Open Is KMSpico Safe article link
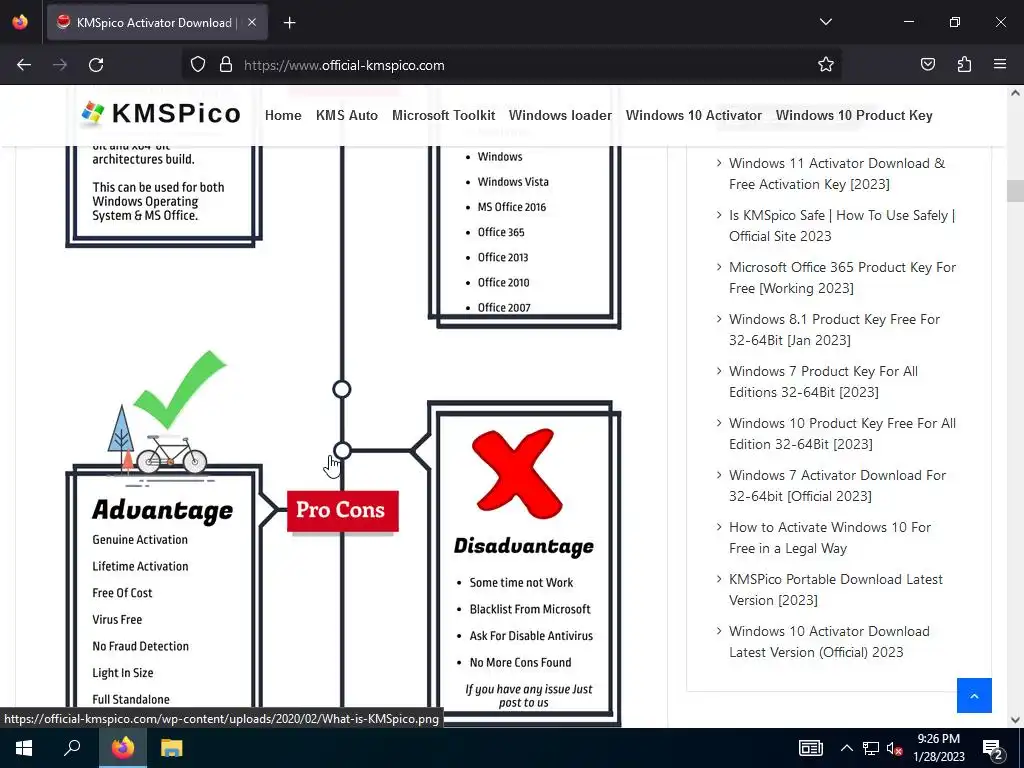This screenshot has width=1024, height=768. [842, 226]
